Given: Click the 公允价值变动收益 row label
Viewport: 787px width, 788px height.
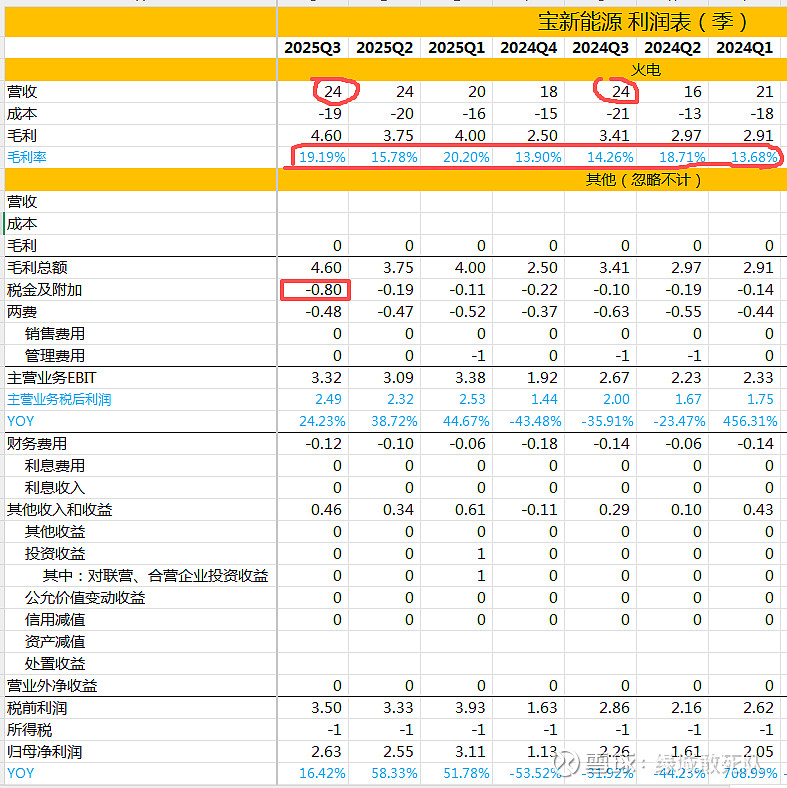Looking at the screenshot, I should pos(85,598).
